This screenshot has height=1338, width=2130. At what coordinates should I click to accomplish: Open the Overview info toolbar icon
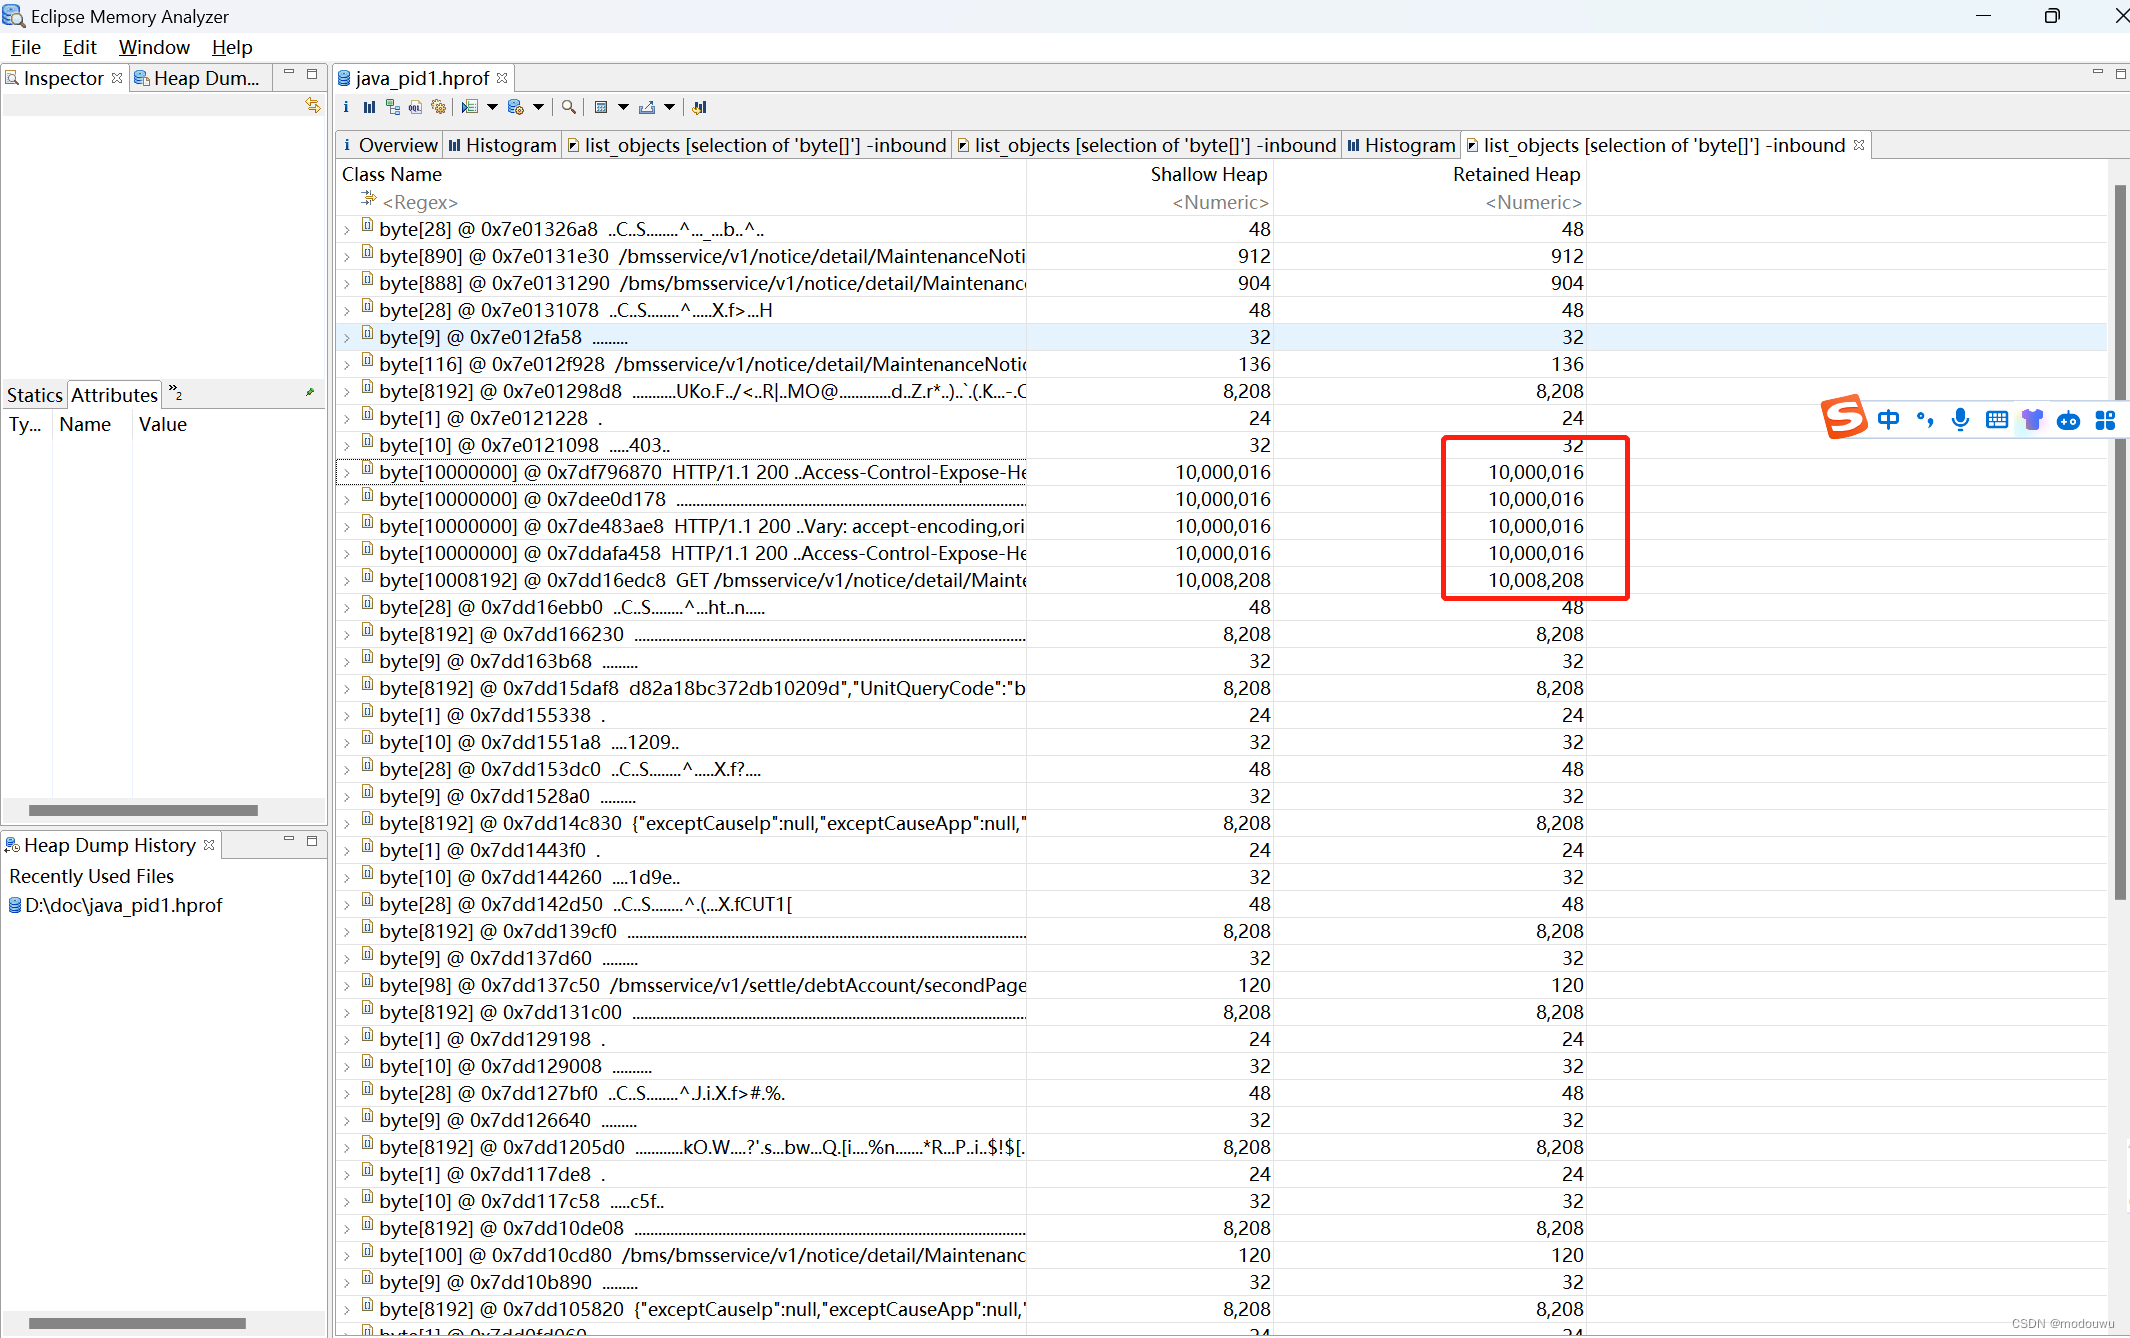point(346,107)
